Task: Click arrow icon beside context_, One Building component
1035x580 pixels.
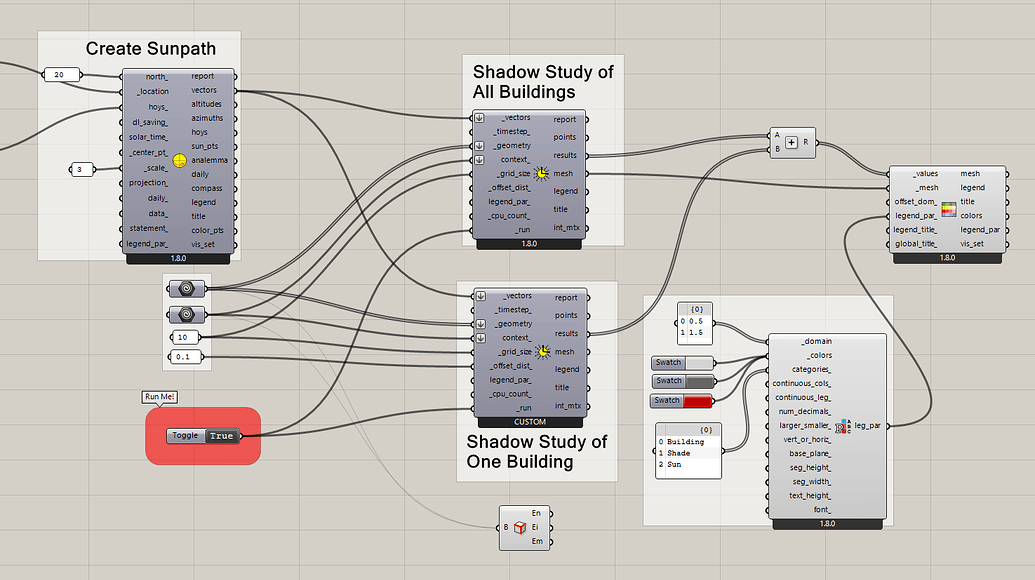Action: point(481,338)
